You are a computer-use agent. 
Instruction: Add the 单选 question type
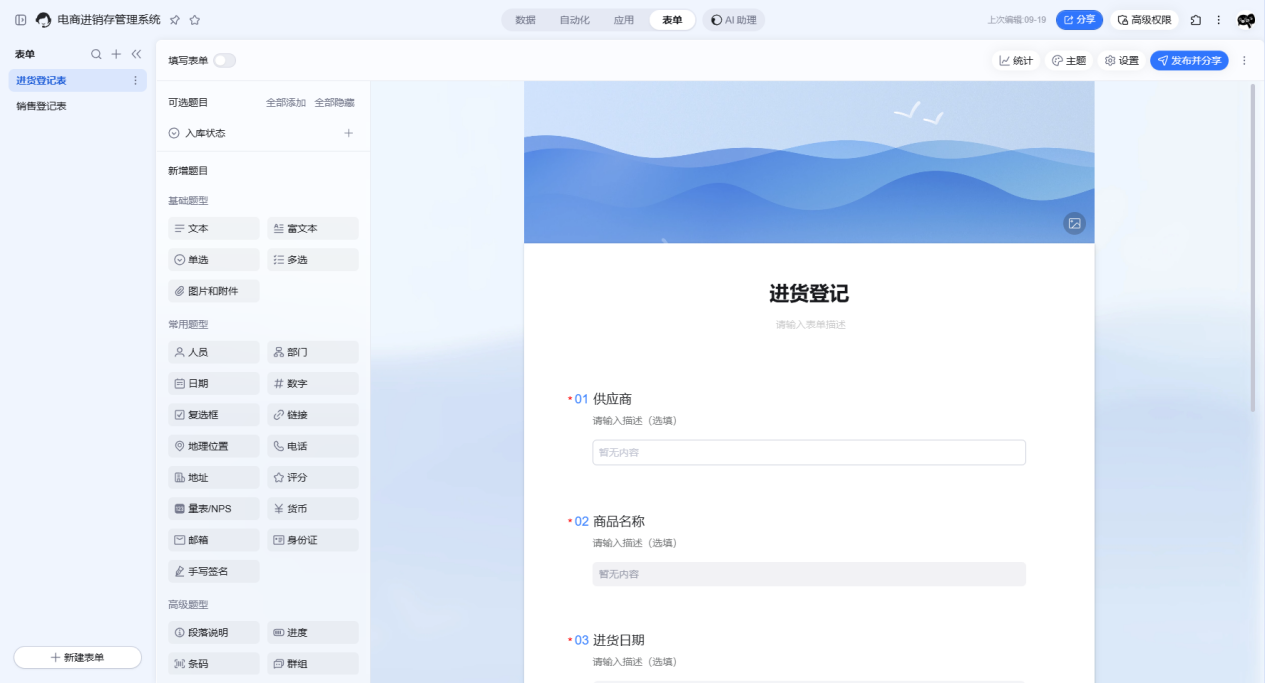point(213,259)
